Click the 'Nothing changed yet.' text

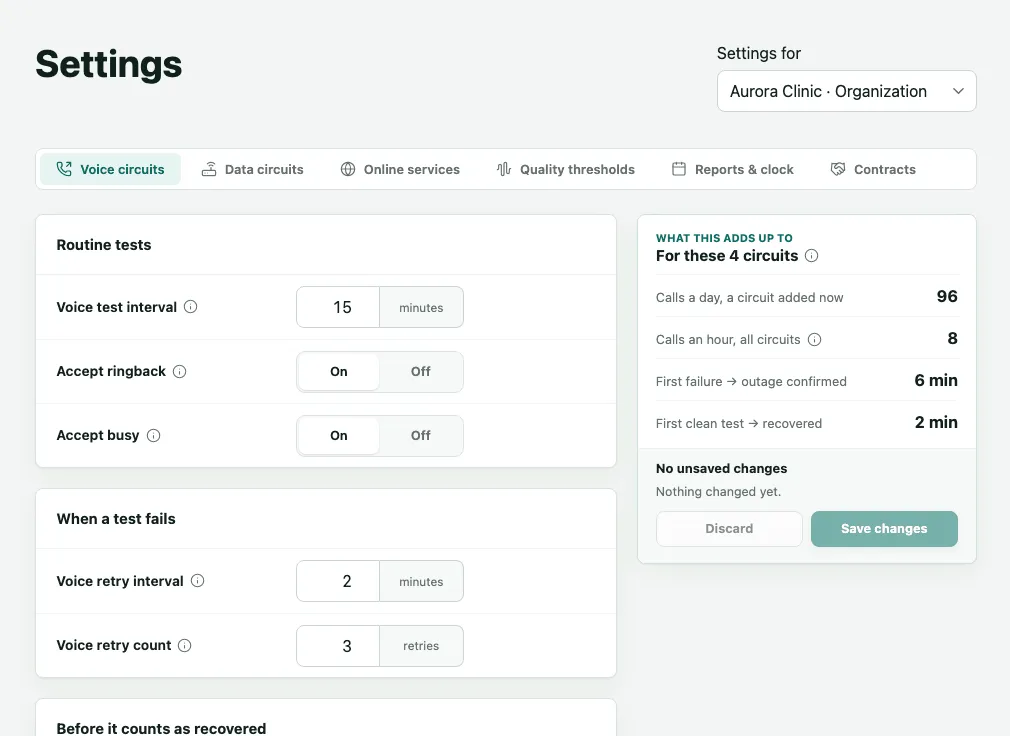click(x=718, y=492)
